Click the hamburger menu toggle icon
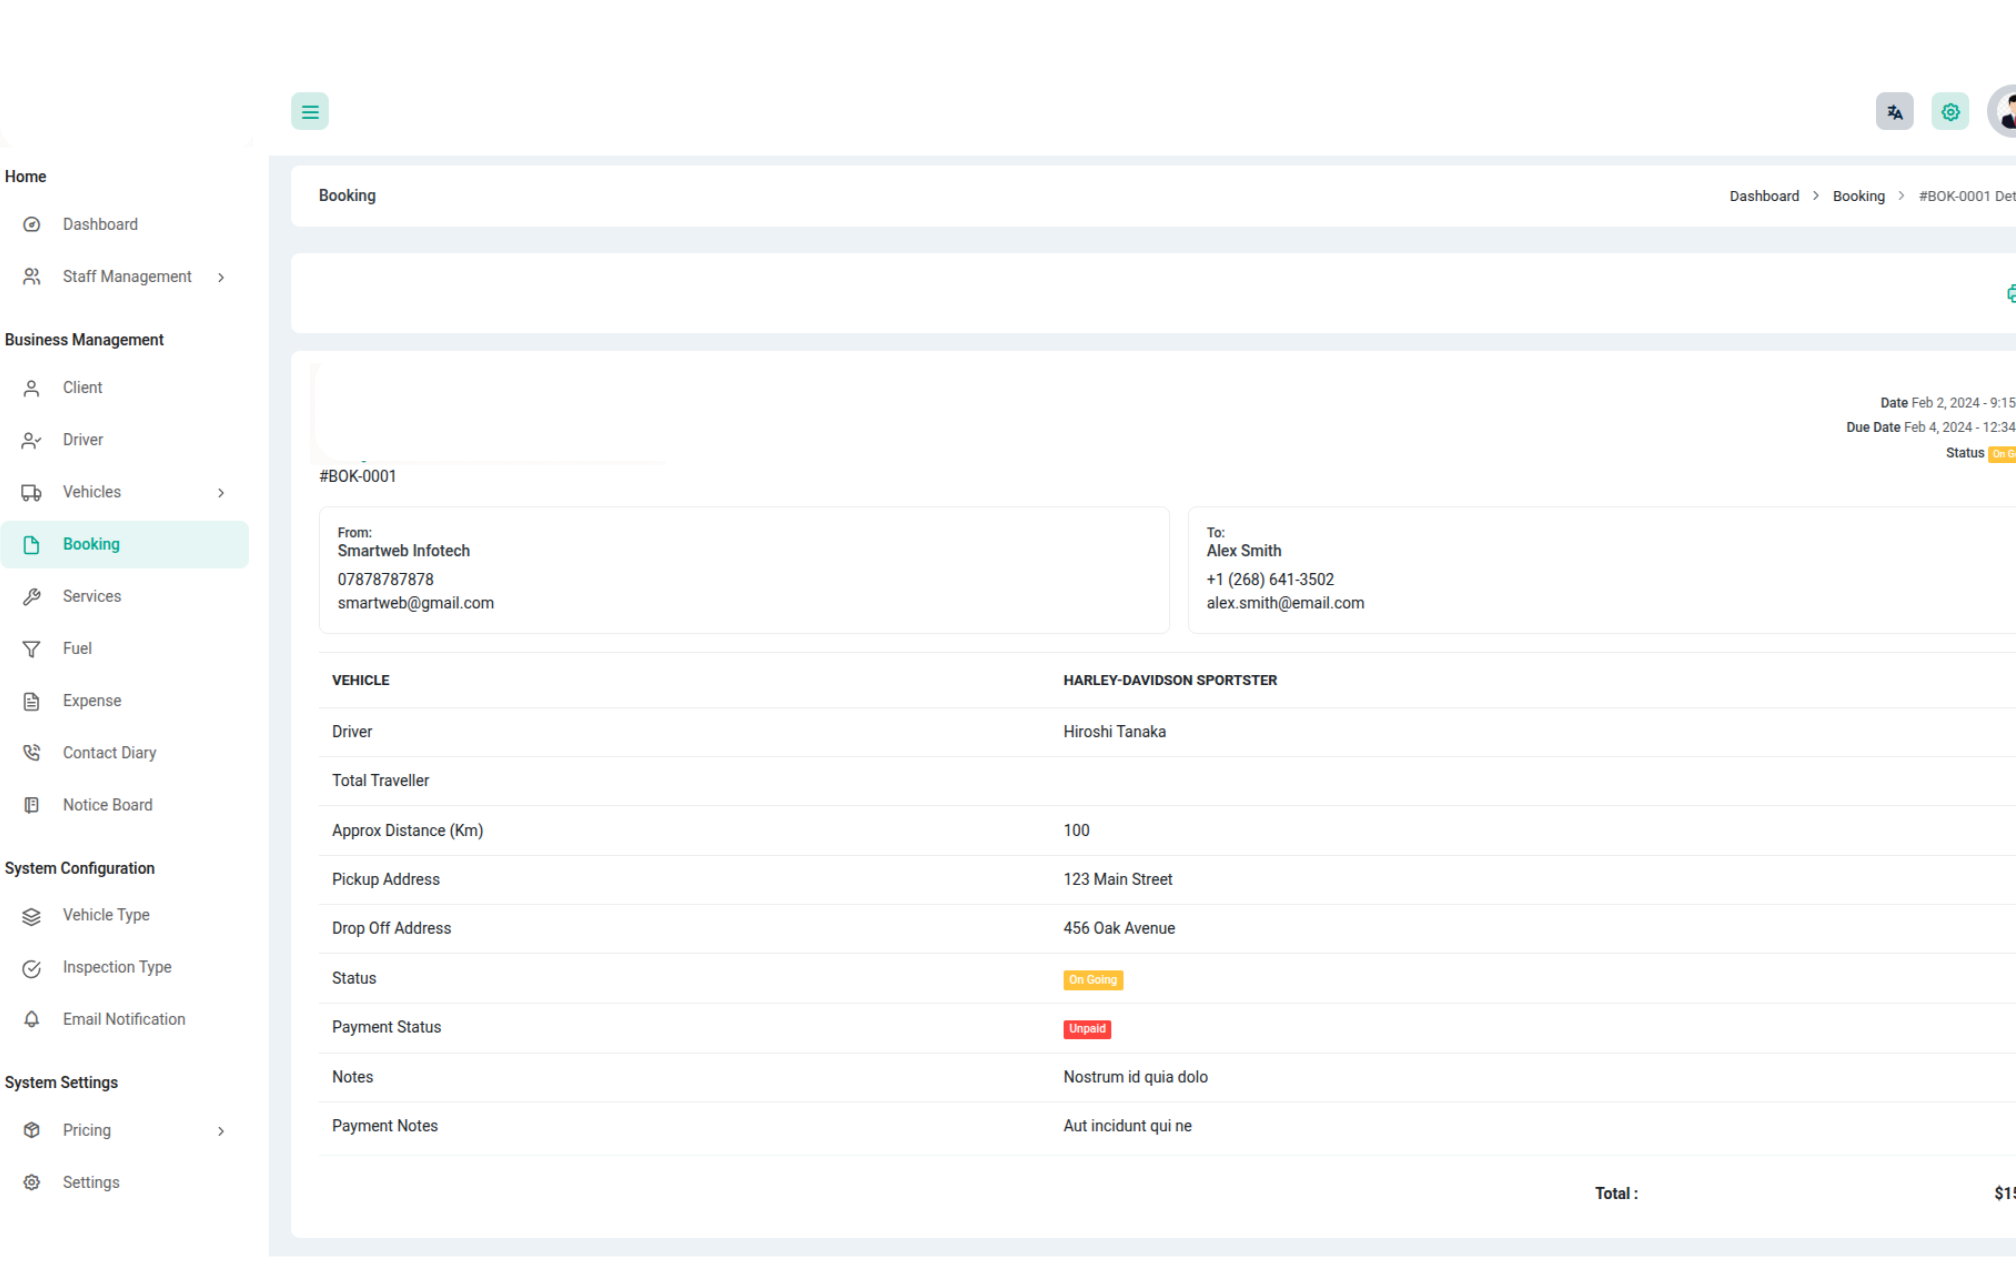The image size is (2016, 1270). (310, 112)
